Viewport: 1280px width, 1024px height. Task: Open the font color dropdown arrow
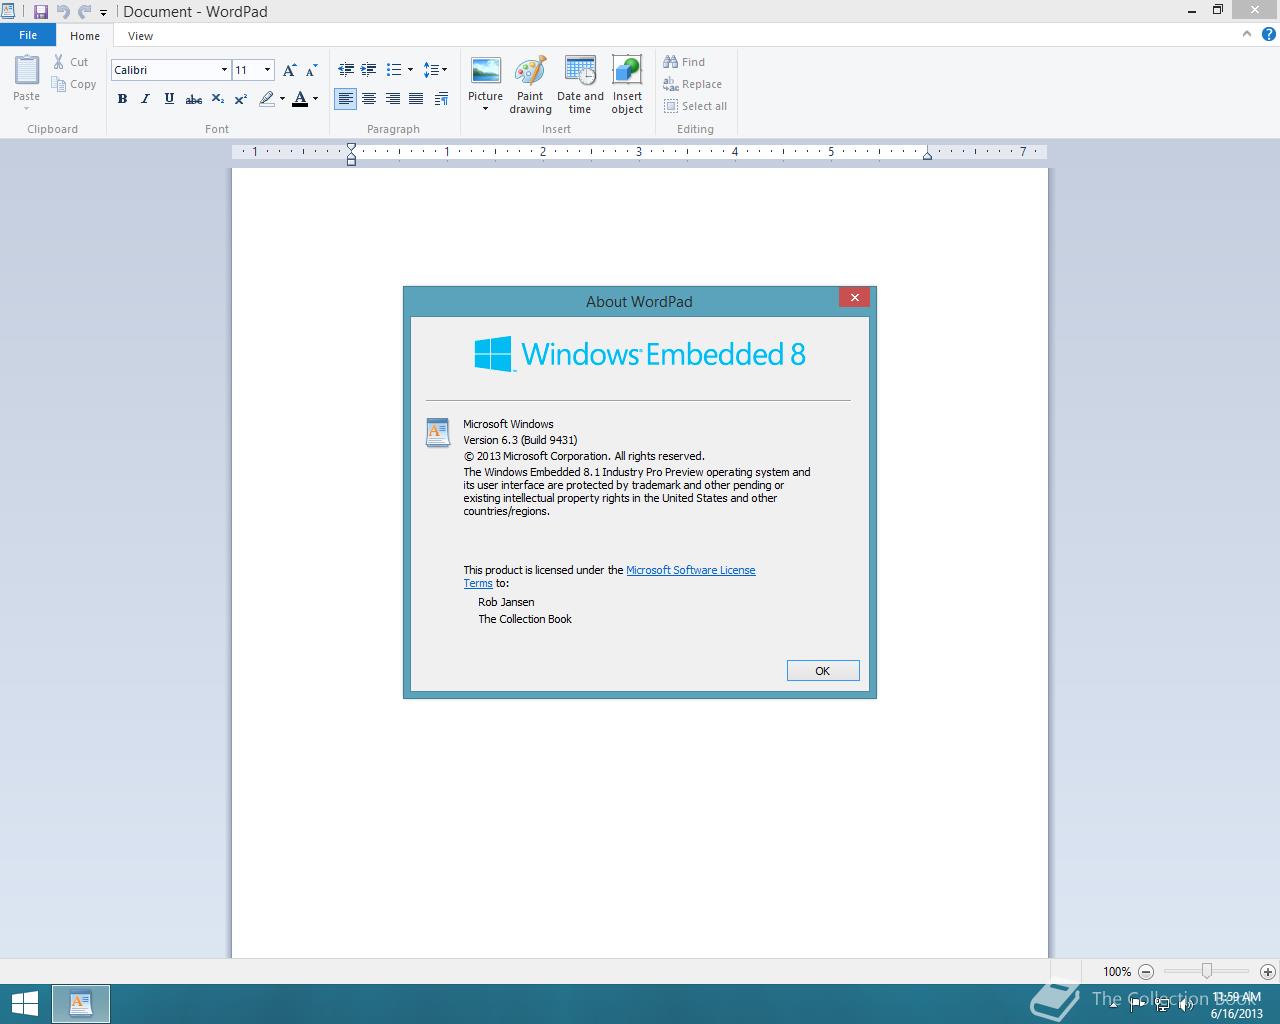(x=315, y=99)
